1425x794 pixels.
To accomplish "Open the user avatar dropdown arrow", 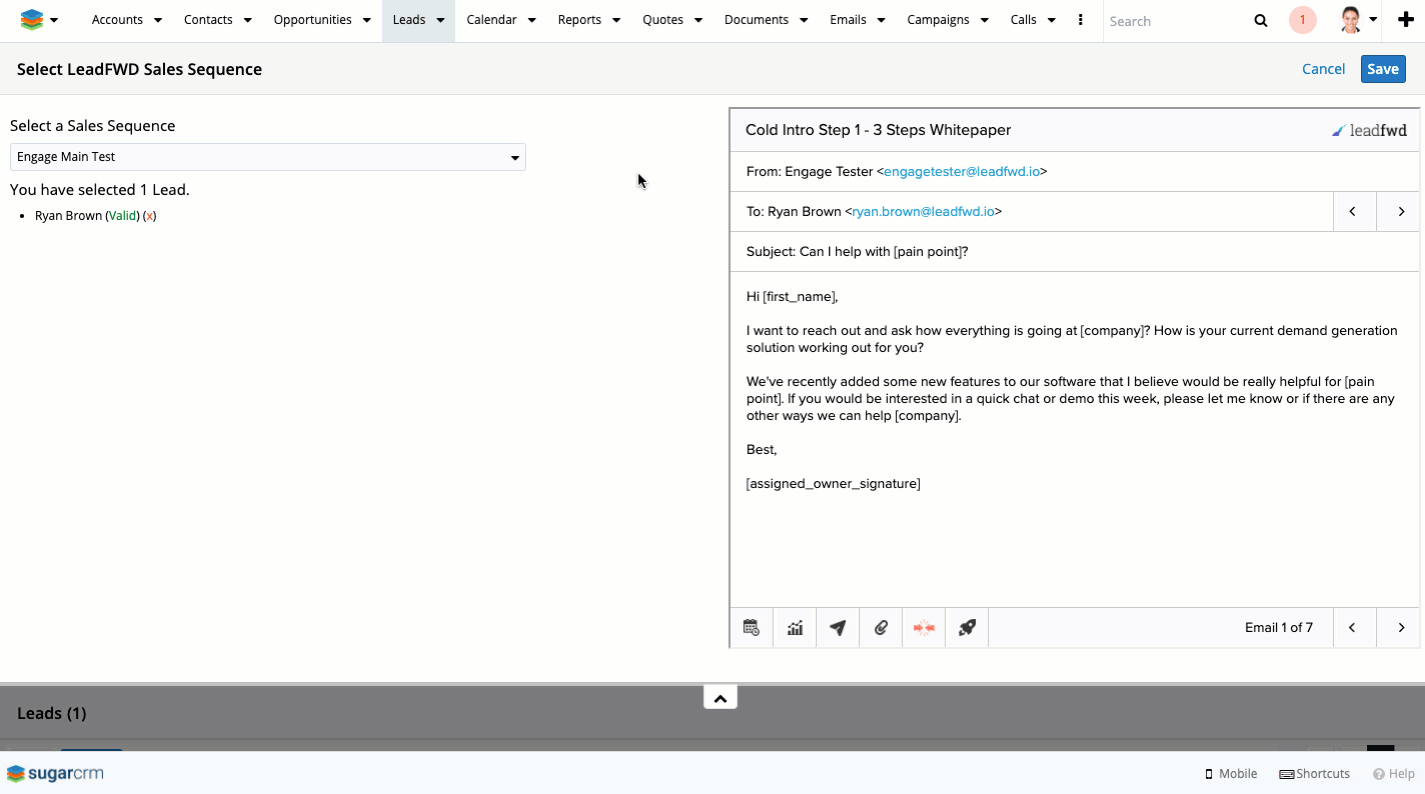I will (x=1373, y=20).
